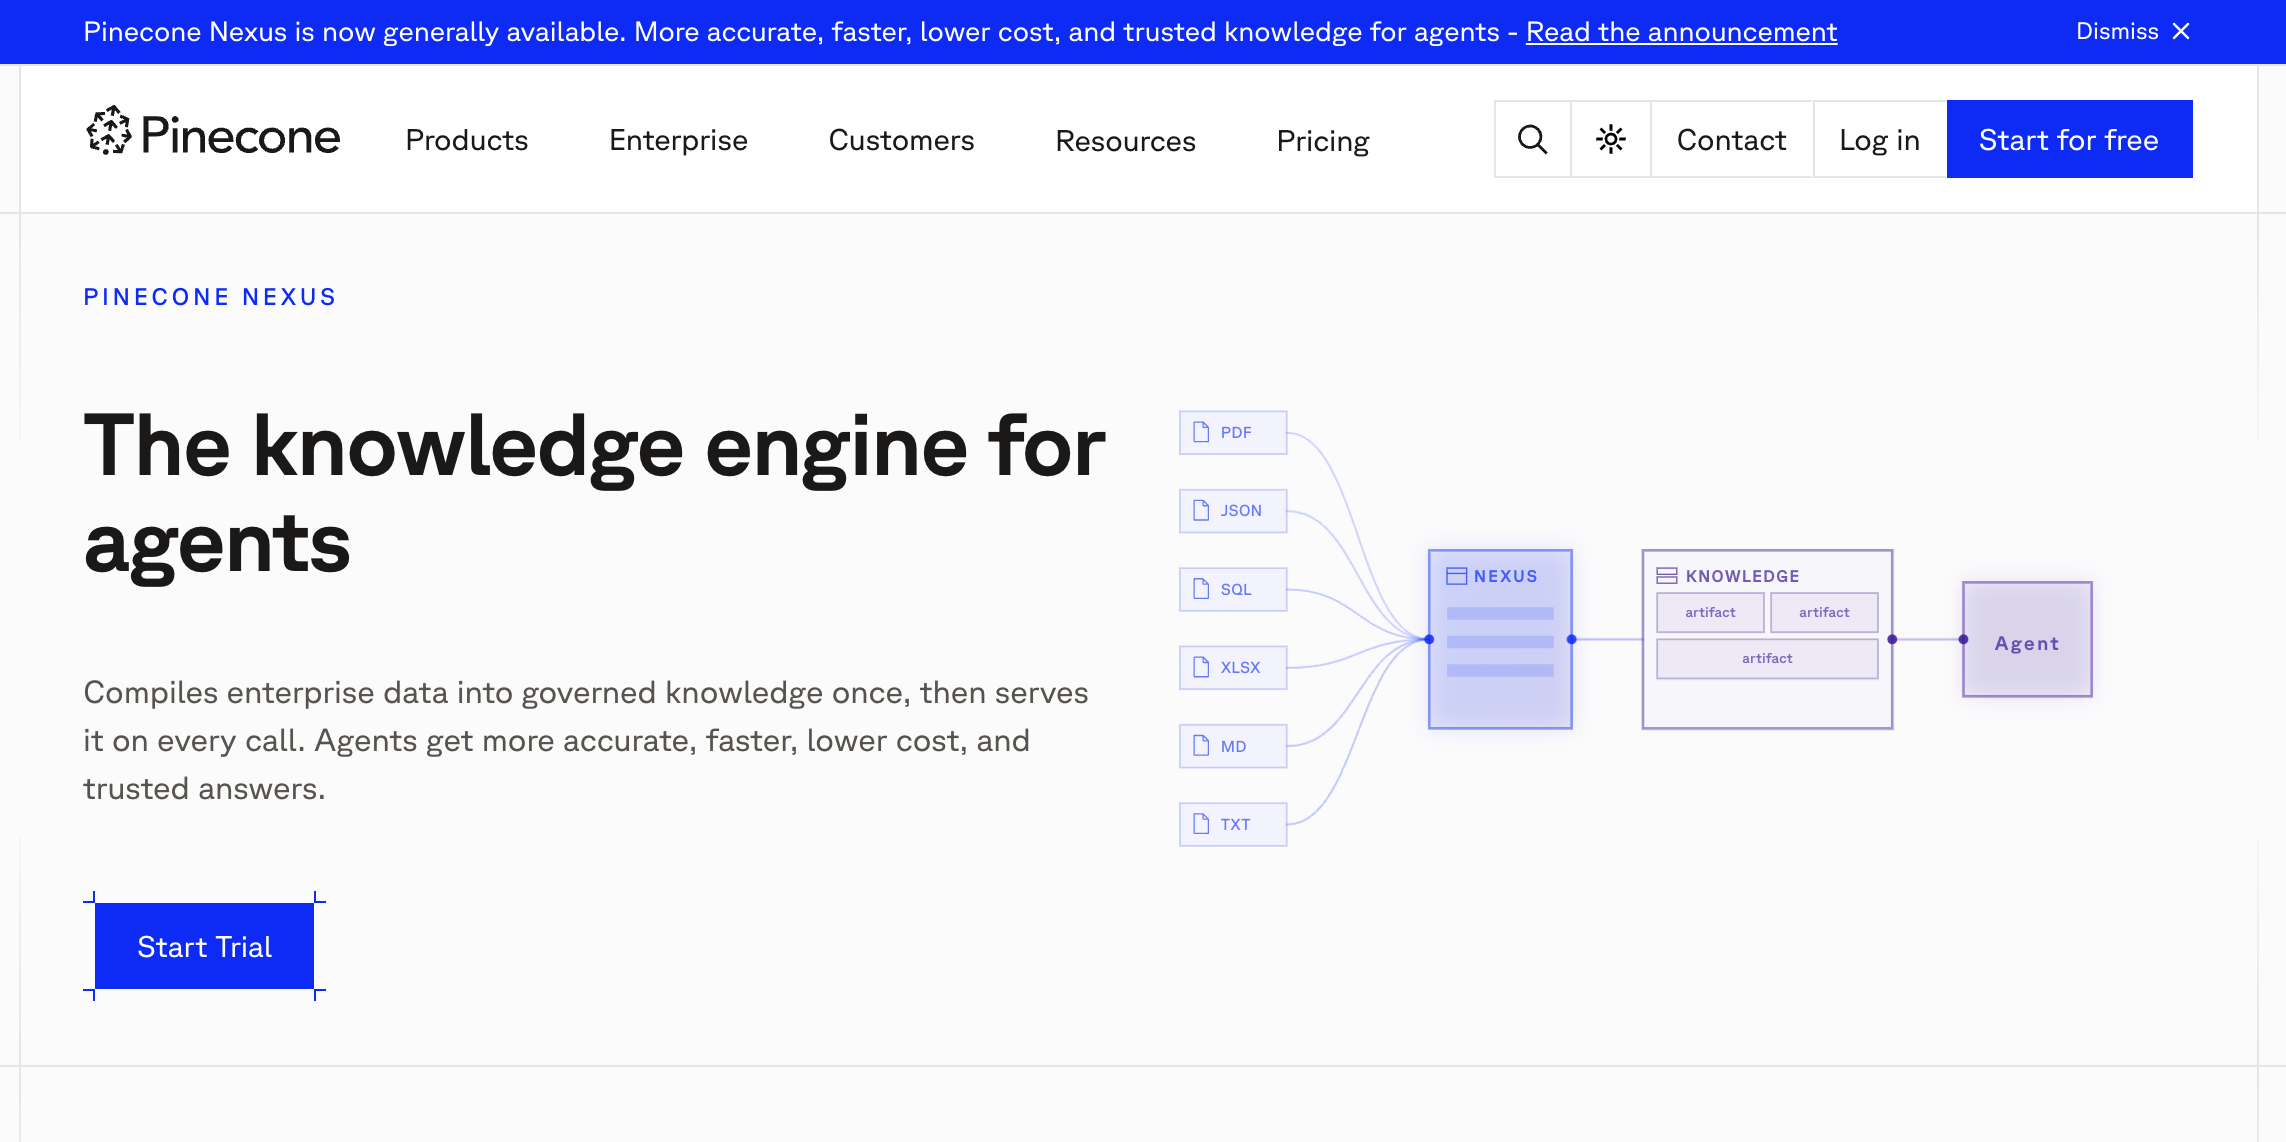This screenshot has width=2286, height=1142.
Task: Dismiss the announcement banner
Action: pyautogui.click(x=2133, y=32)
